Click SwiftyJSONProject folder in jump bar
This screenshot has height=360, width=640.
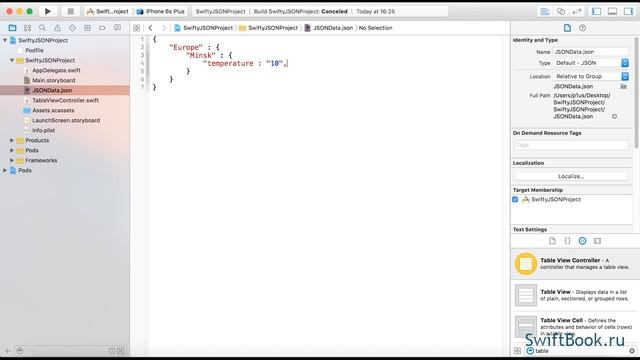click(269, 28)
